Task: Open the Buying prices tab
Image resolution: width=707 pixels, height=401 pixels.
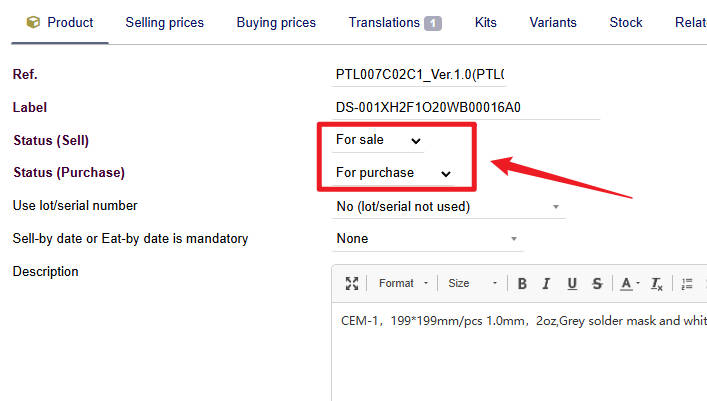Action: tap(276, 22)
